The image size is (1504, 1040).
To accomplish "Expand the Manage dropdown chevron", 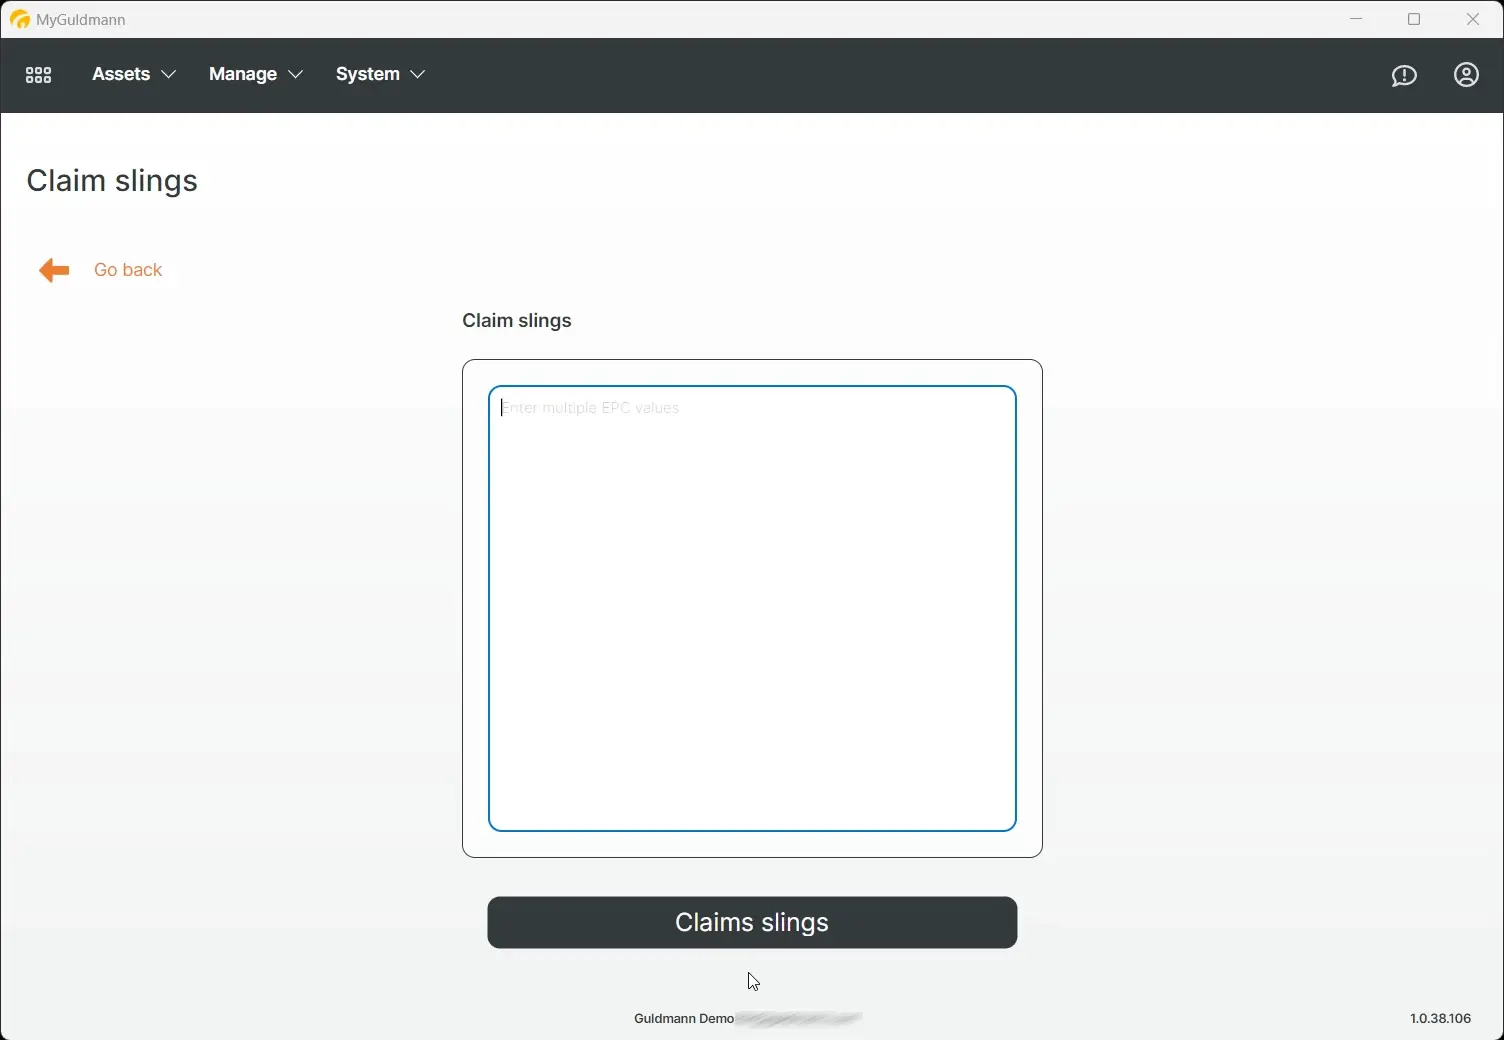I will tap(295, 75).
